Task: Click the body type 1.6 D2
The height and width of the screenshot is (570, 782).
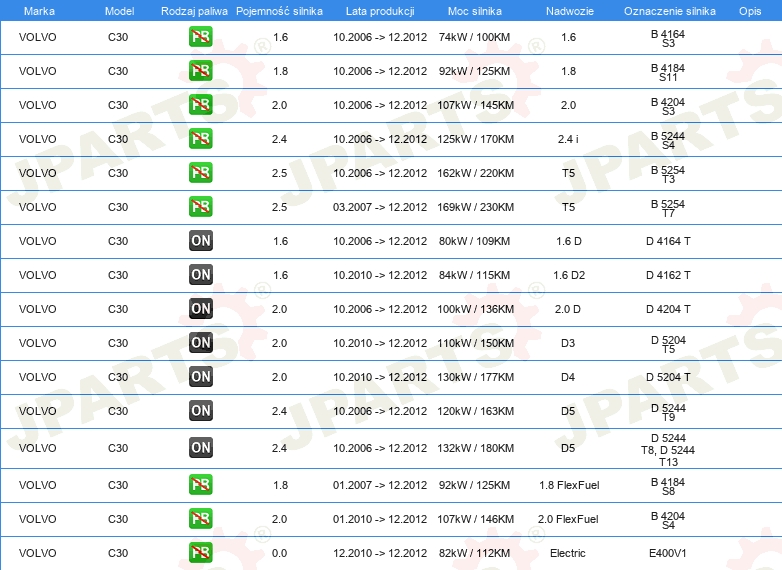Action: (x=569, y=275)
